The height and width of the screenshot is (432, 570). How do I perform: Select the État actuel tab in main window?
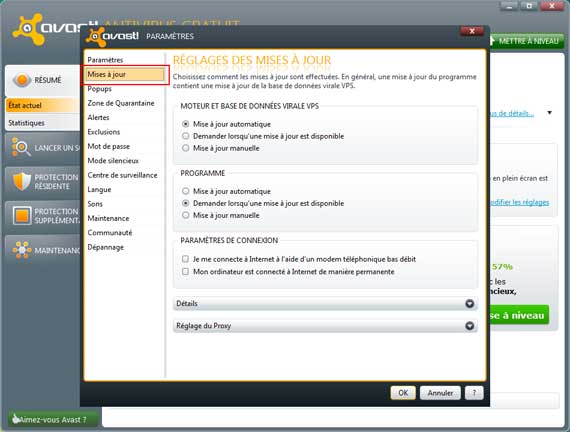pos(43,105)
